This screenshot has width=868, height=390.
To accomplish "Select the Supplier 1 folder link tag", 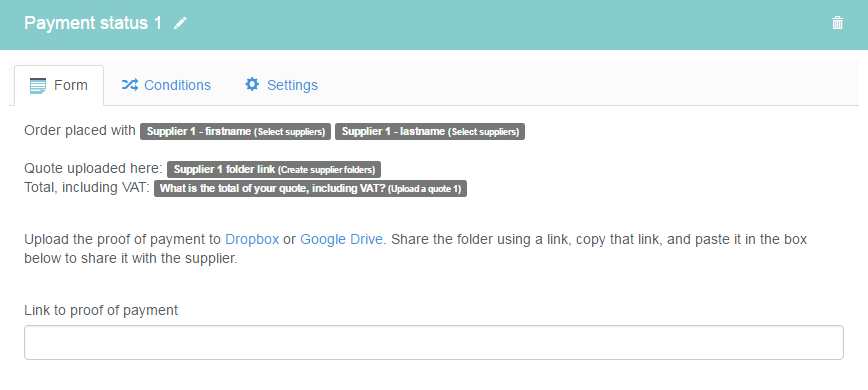I will [x=274, y=170].
